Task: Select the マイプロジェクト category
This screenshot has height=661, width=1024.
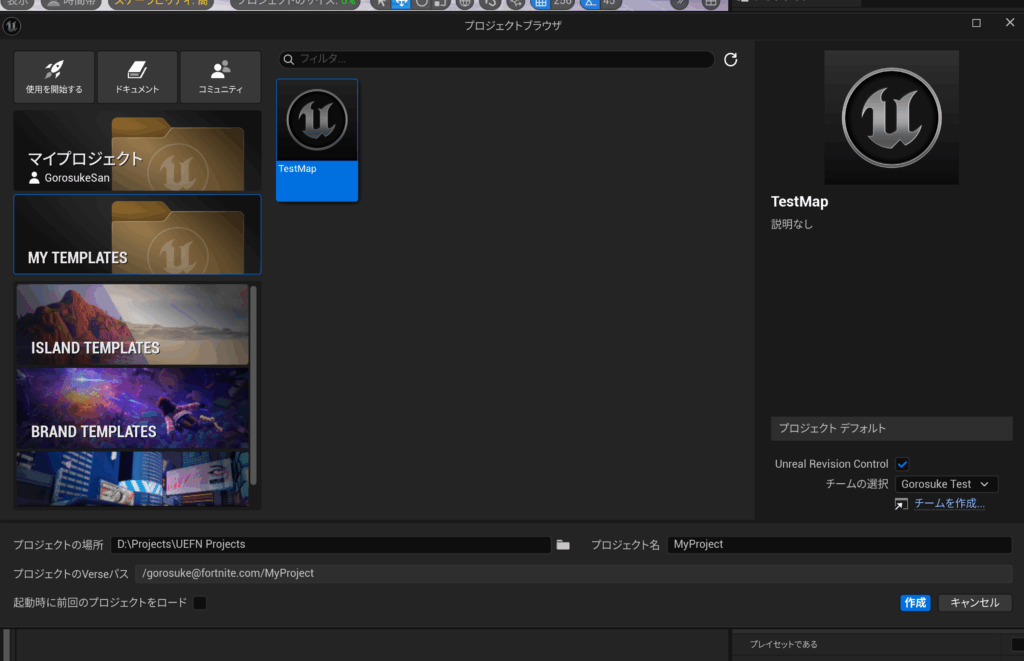Action: [x=137, y=151]
